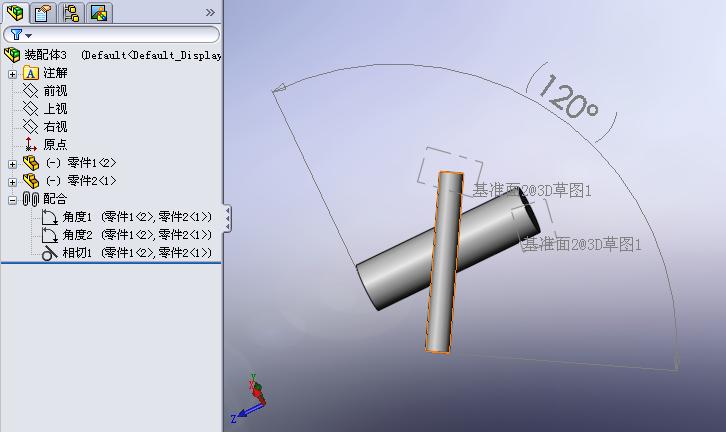Switch to the ConfigurationManager tab
This screenshot has width=726, height=432.
pyautogui.click(x=71, y=13)
